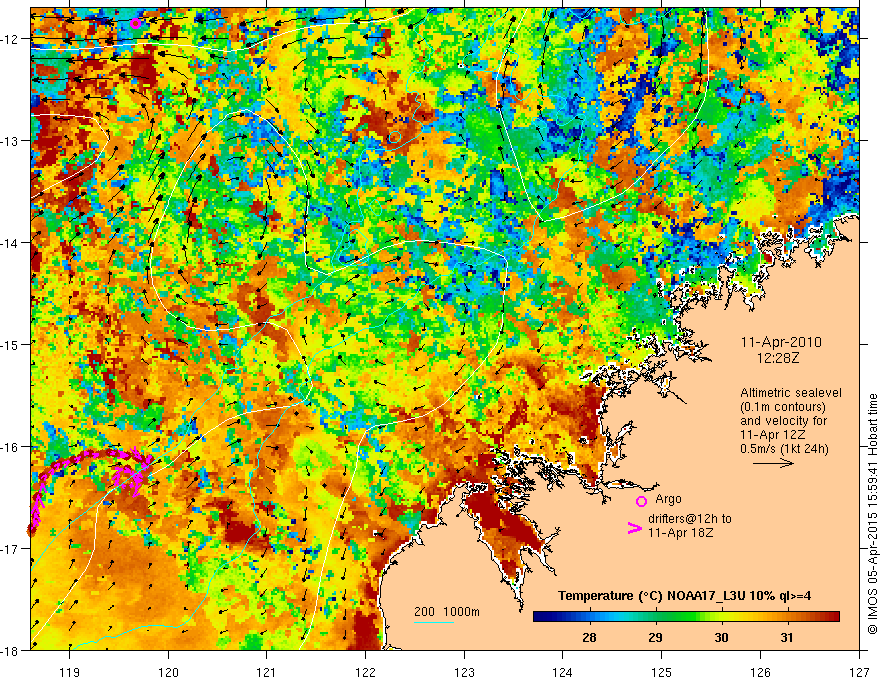
Task: Click the latitude axis label -18
Action: point(10,650)
